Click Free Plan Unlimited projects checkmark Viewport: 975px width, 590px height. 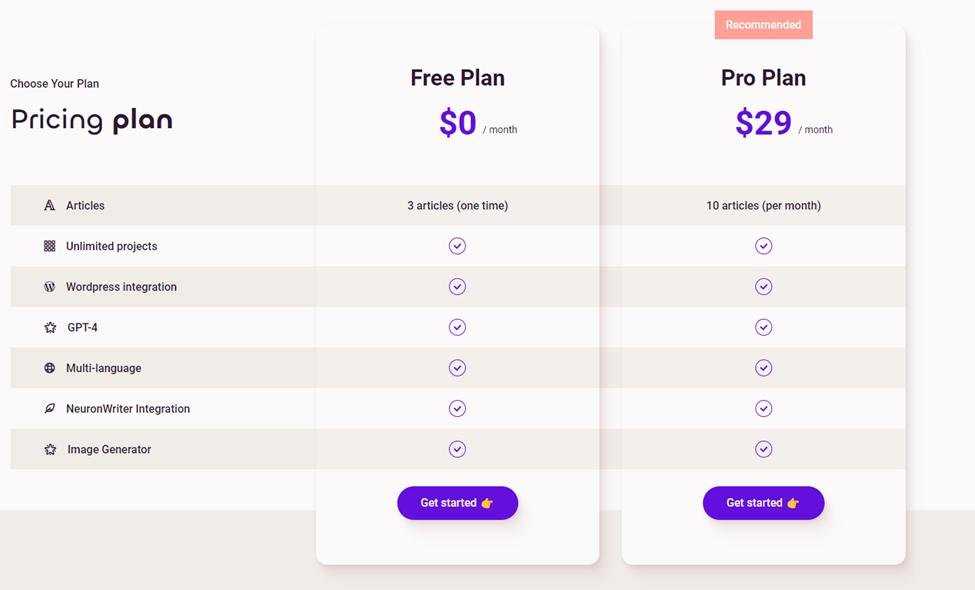point(457,246)
